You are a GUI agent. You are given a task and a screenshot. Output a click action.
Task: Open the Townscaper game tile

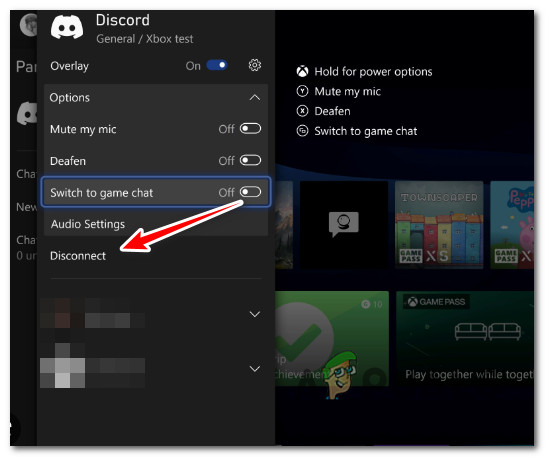click(x=439, y=225)
